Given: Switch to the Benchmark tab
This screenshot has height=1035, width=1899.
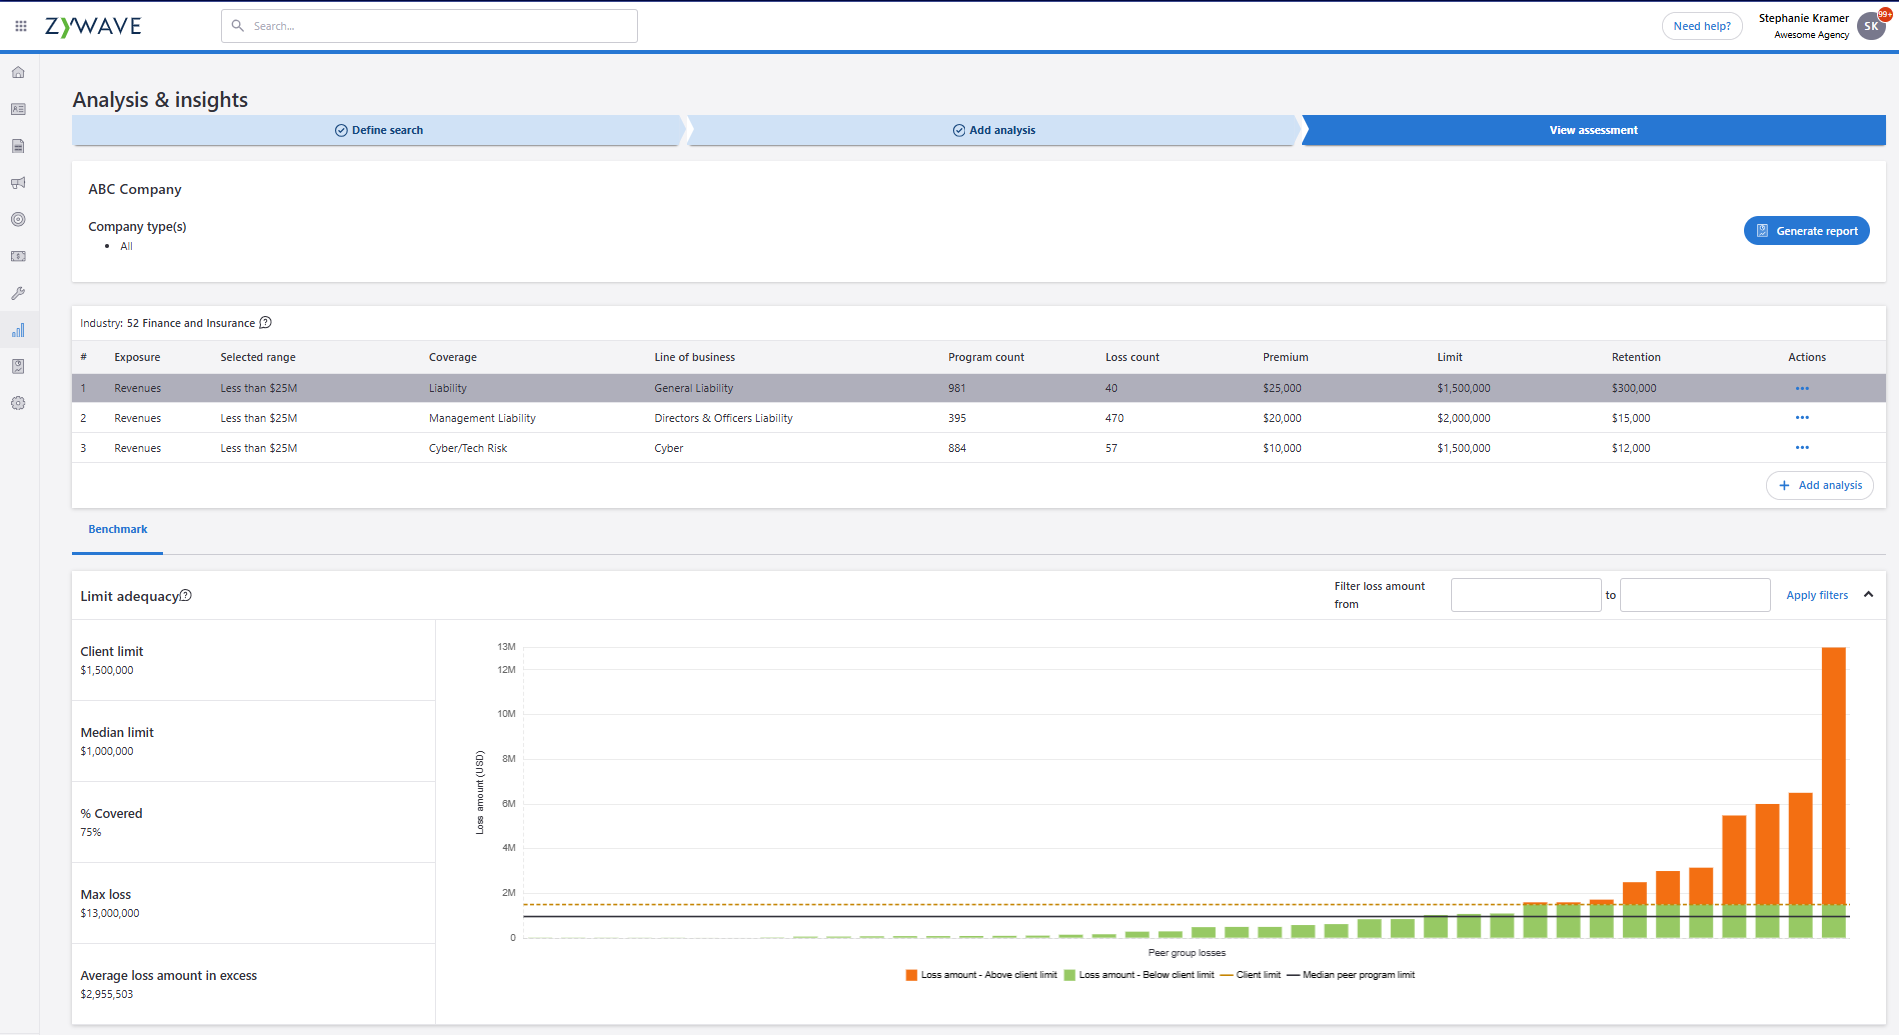Looking at the screenshot, I should (x=118, y=530).
